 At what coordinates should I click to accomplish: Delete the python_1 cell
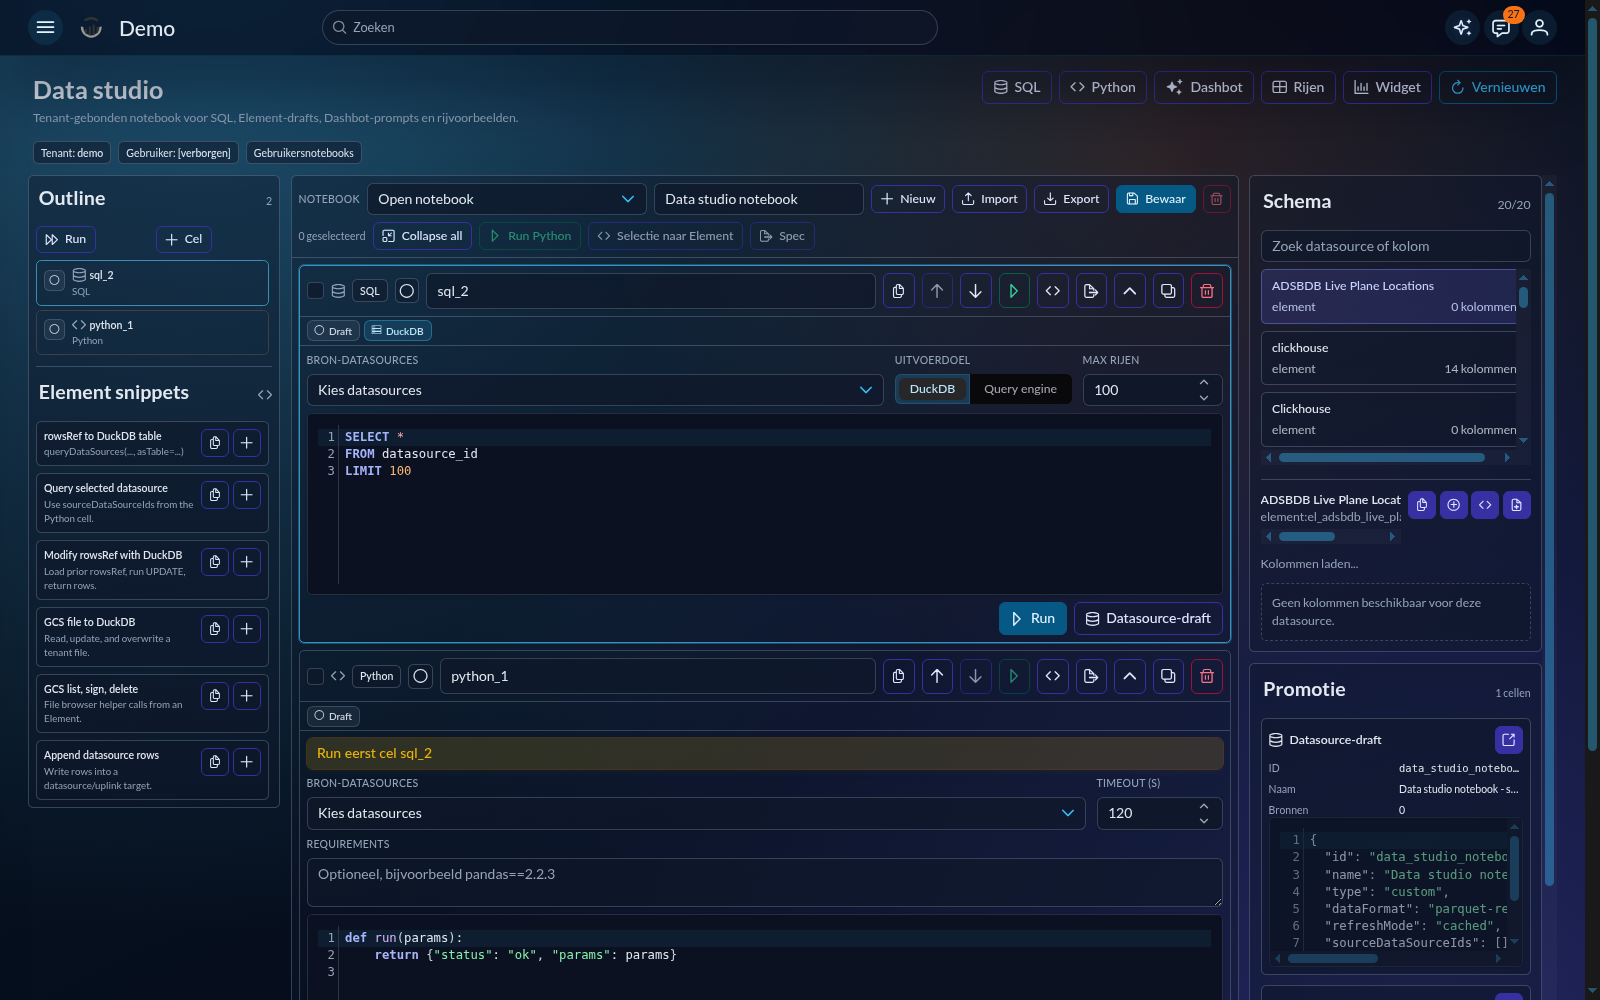point(1207,676)
